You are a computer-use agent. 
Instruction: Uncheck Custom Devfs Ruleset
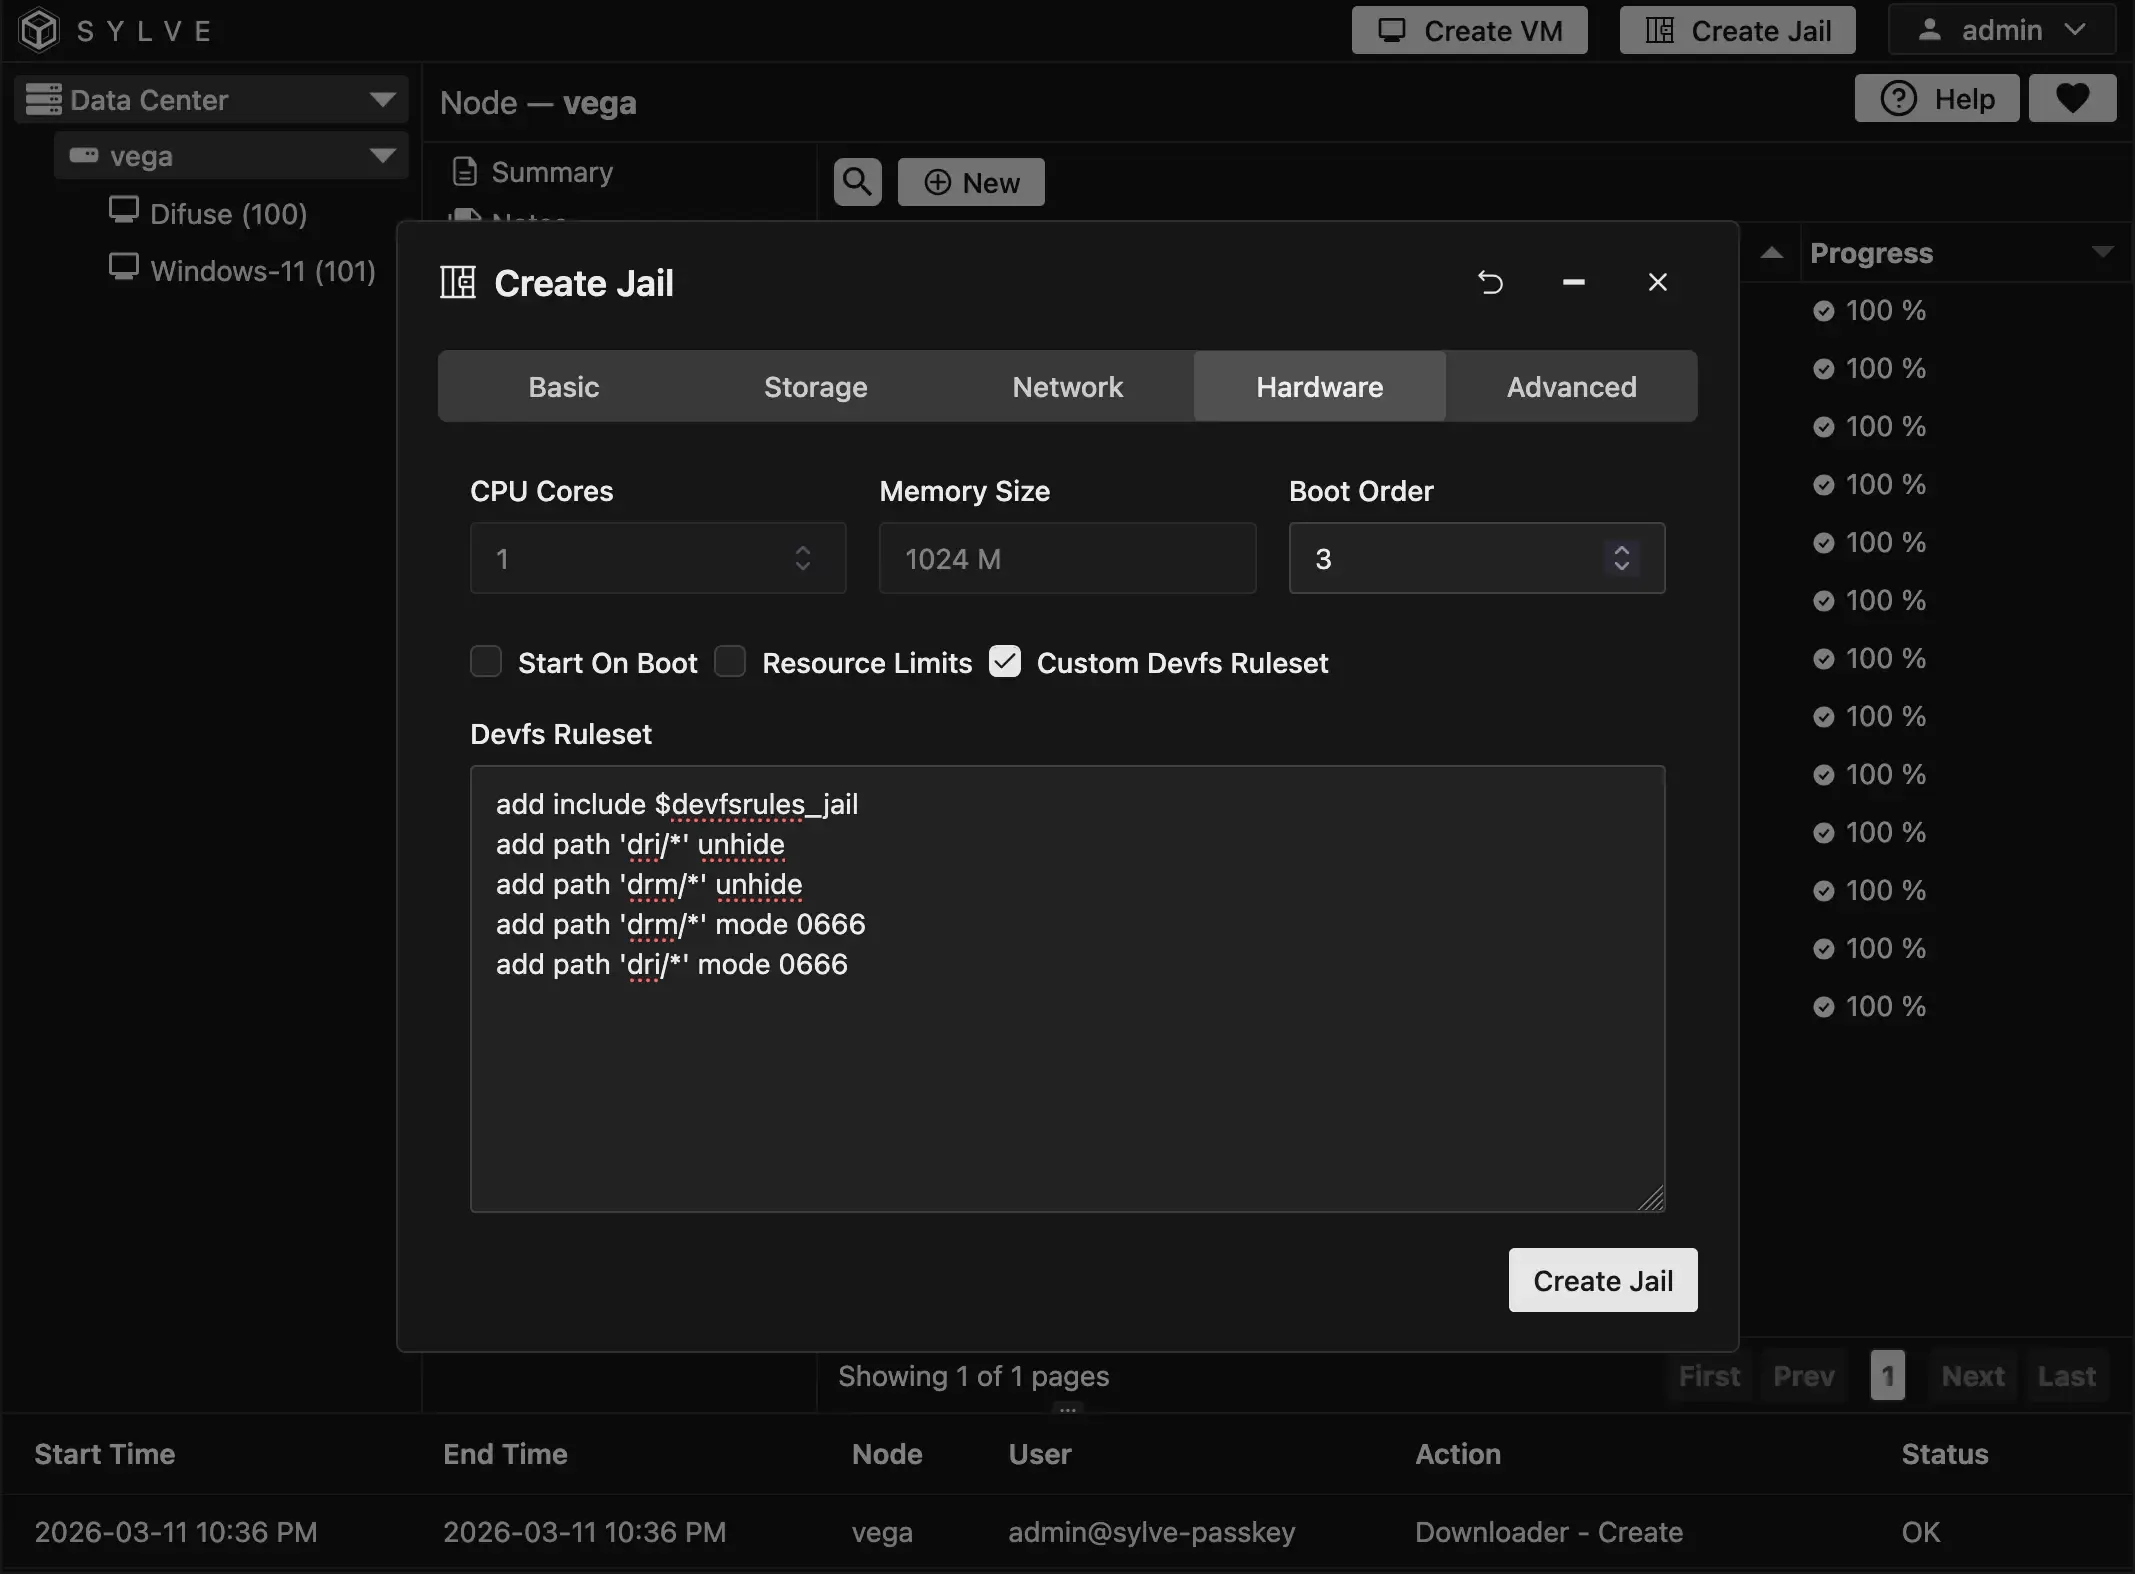click(1005, 661)
